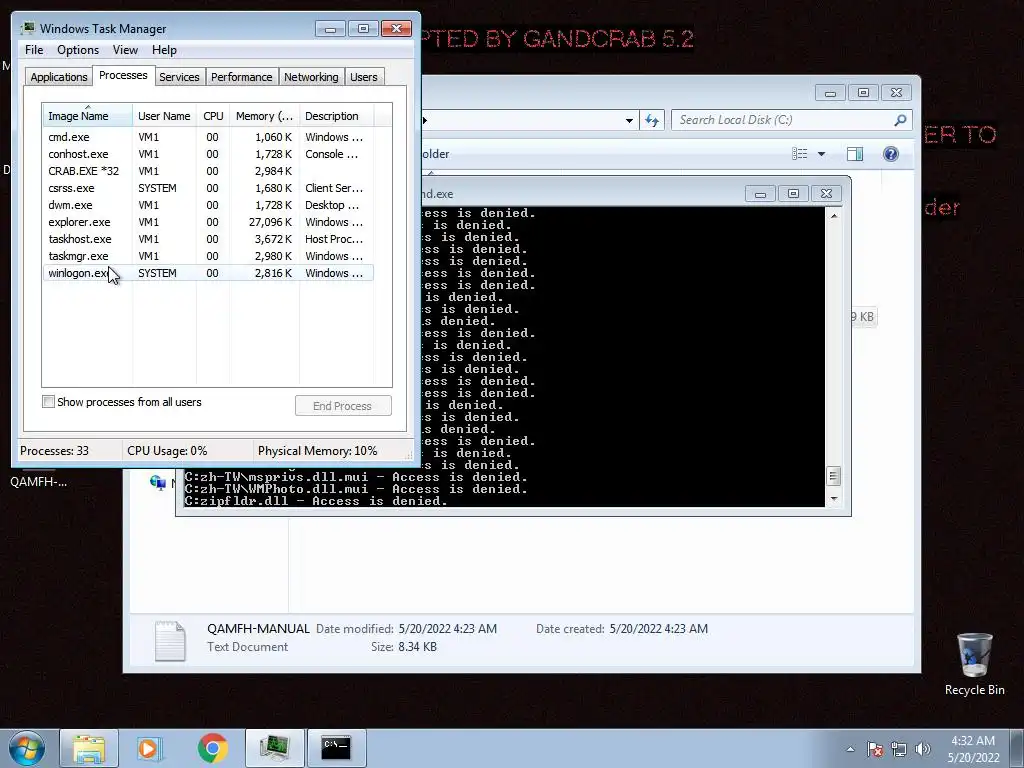Open Explorer's view options dropdown arrow
1024x768 pixels.
(x=822, y=154)
